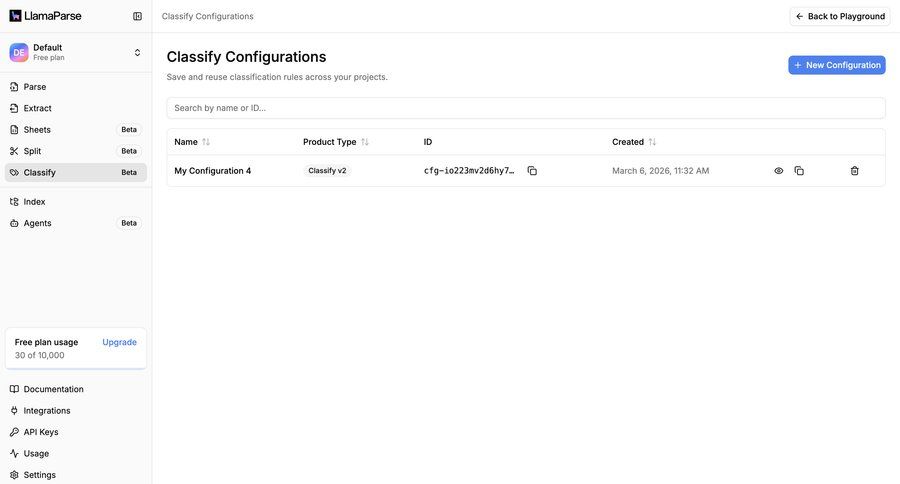900x484 pixels.
Task: Focus the Search by name or ID field
Action: tap(526, 108)
